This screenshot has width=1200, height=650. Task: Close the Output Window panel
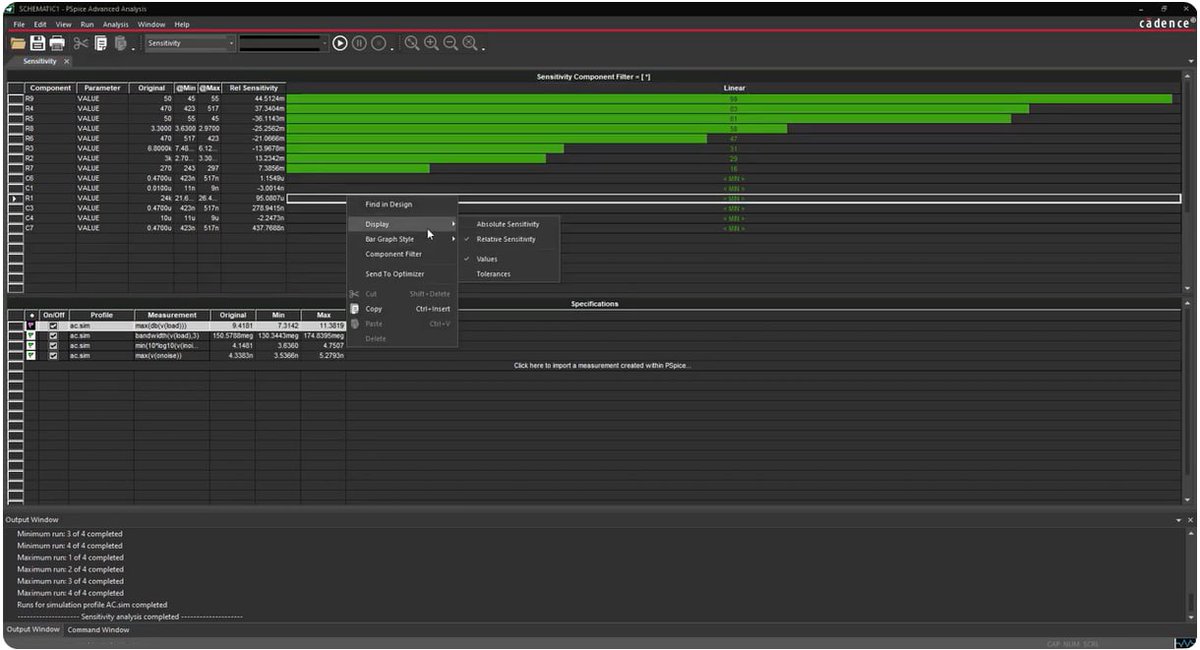[x=1189, y=520]
